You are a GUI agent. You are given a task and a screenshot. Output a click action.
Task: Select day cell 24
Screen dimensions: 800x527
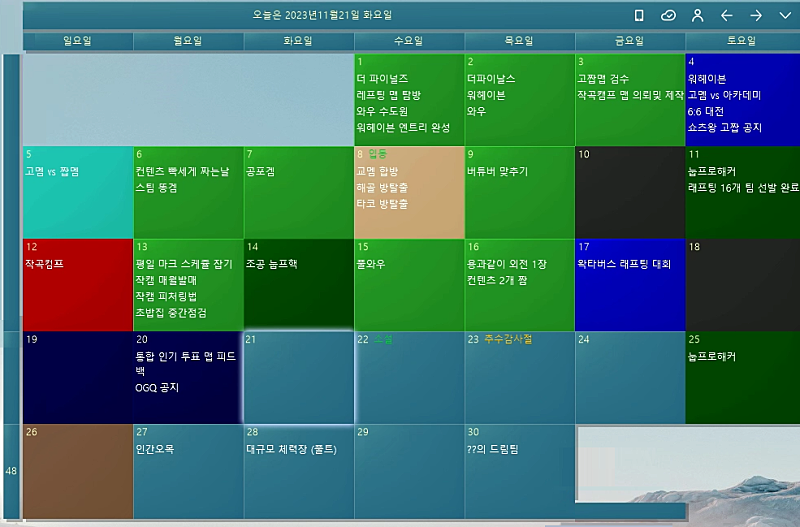tap(630, 378)
